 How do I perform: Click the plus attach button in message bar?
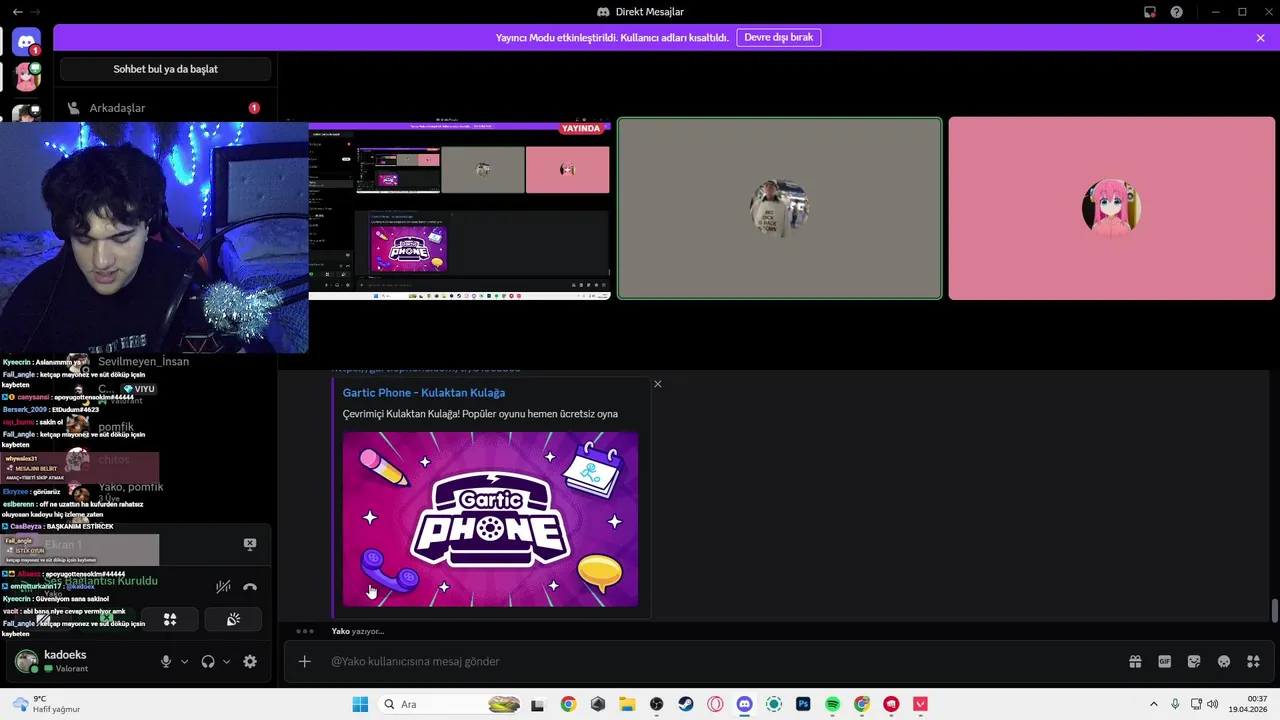pos(305,661)
